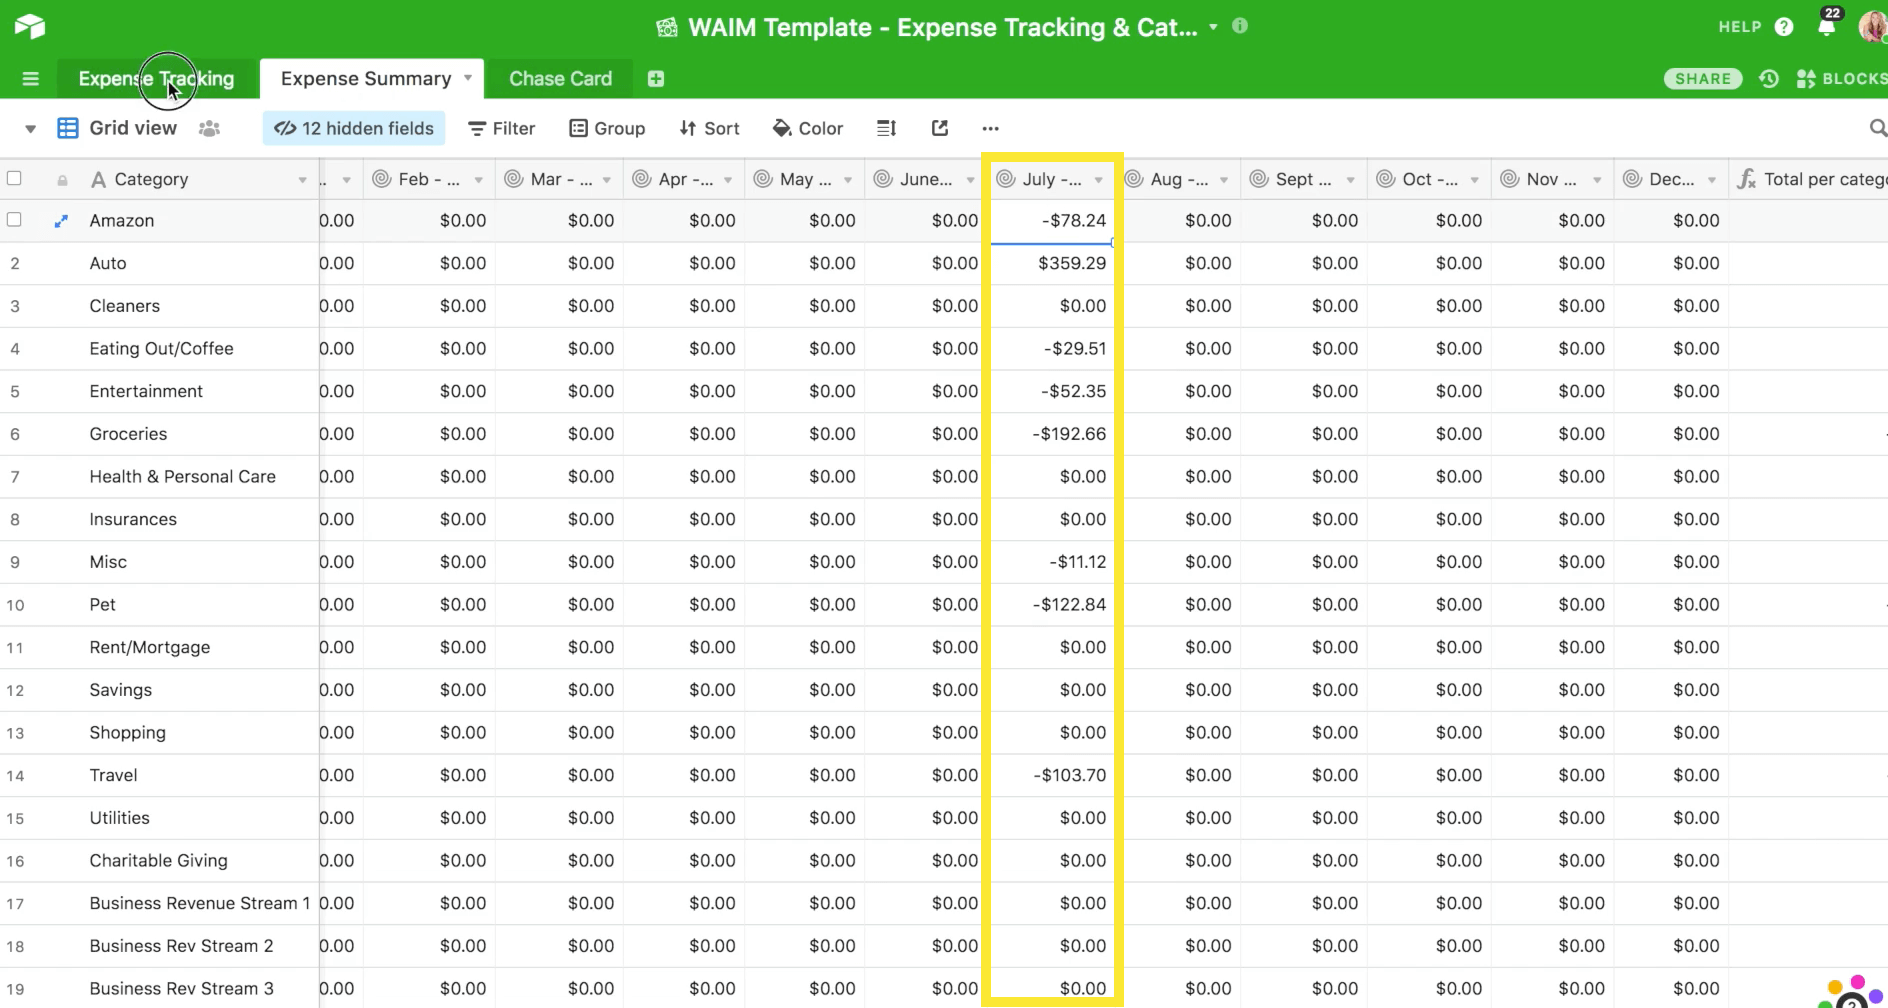This screenshot has width=1888, height=1008.
Task: Expand the Amazon record
Action: coord(61,221)
